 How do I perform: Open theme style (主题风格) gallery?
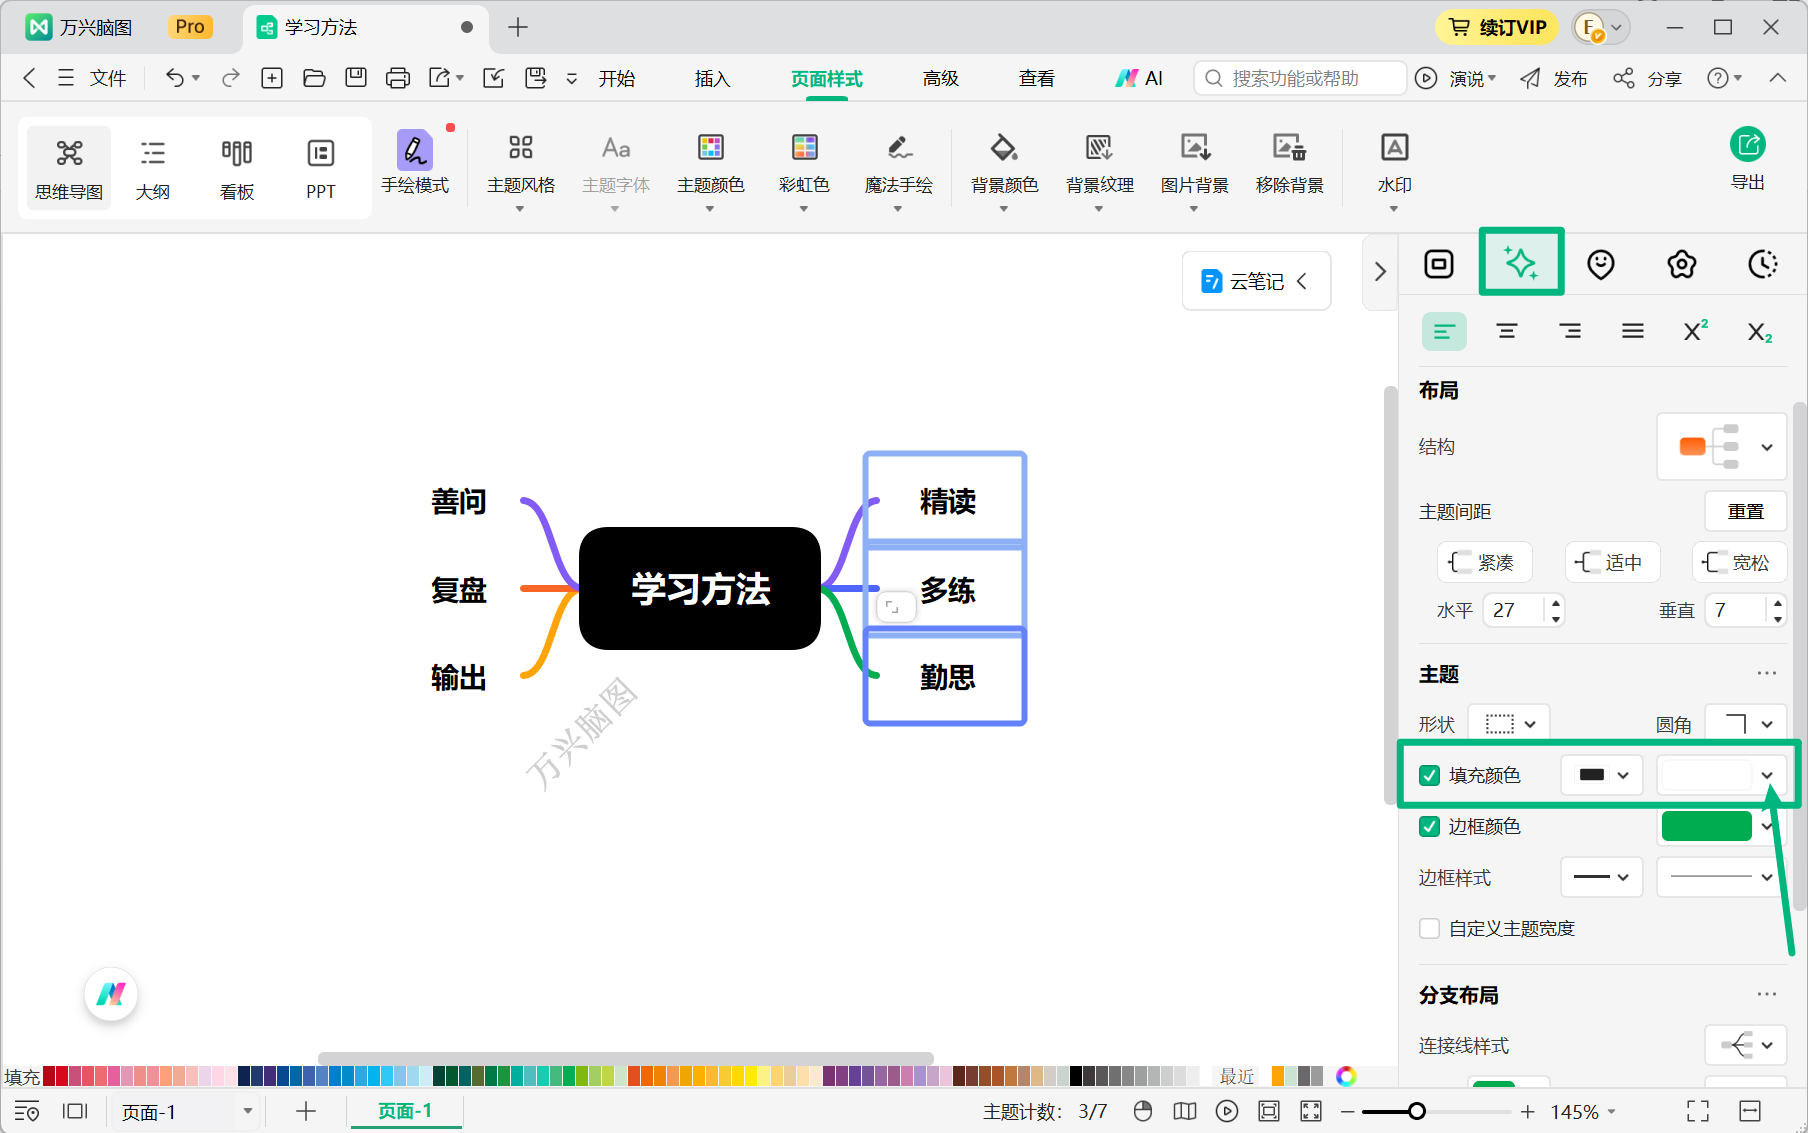[x=521, y=170]
